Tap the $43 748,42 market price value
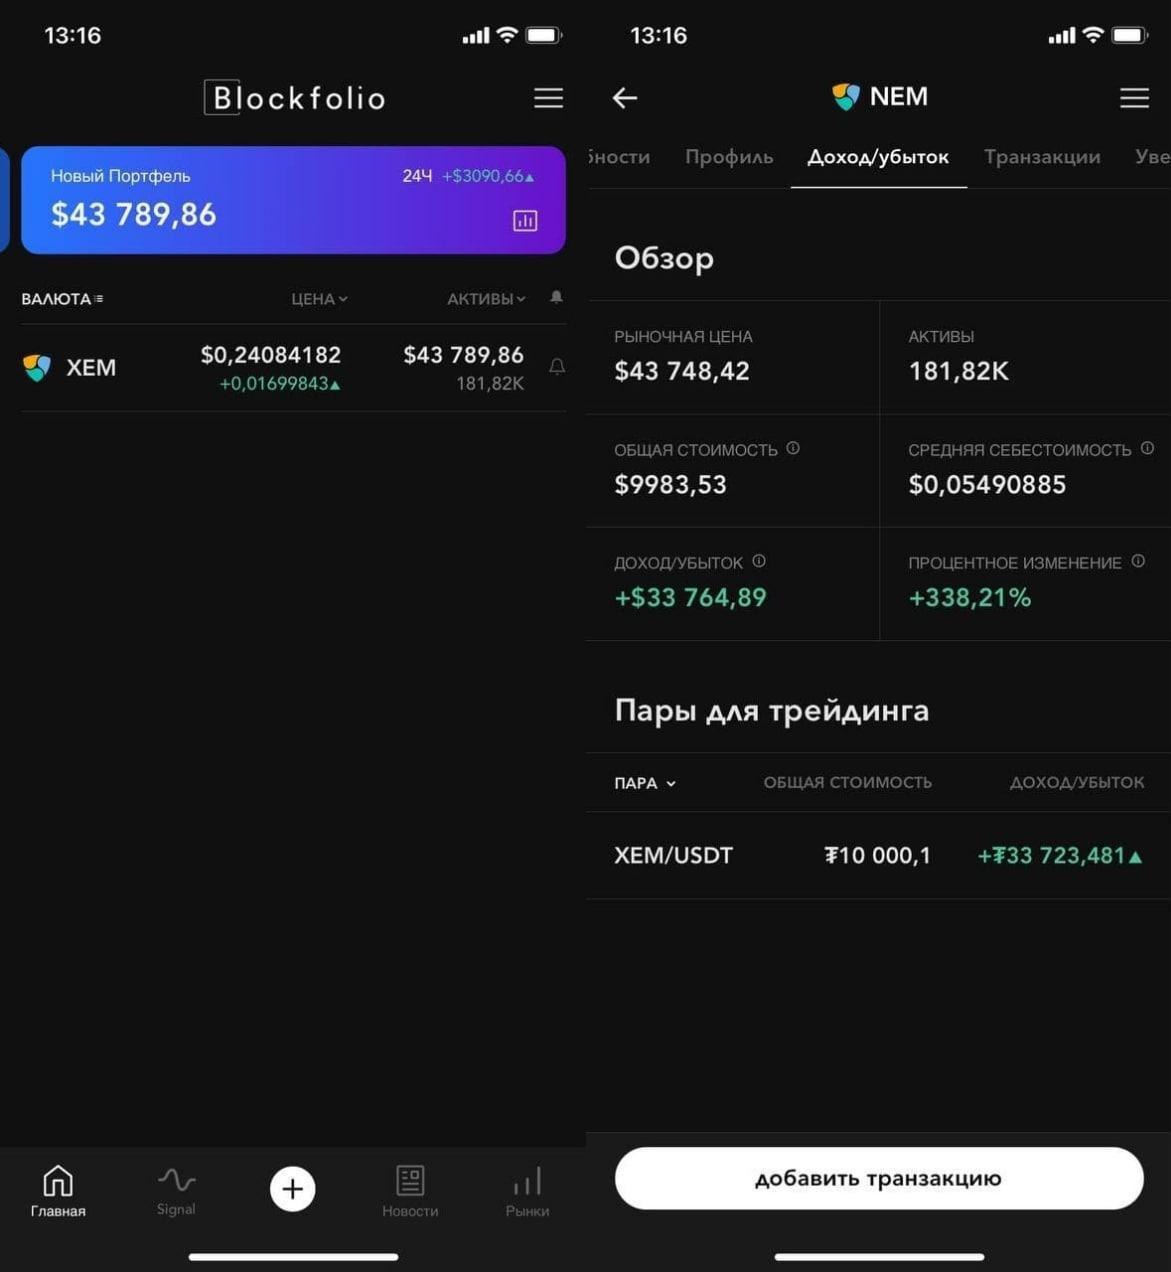This screenshot has width=1171, height=1272. tap(682, 371)
